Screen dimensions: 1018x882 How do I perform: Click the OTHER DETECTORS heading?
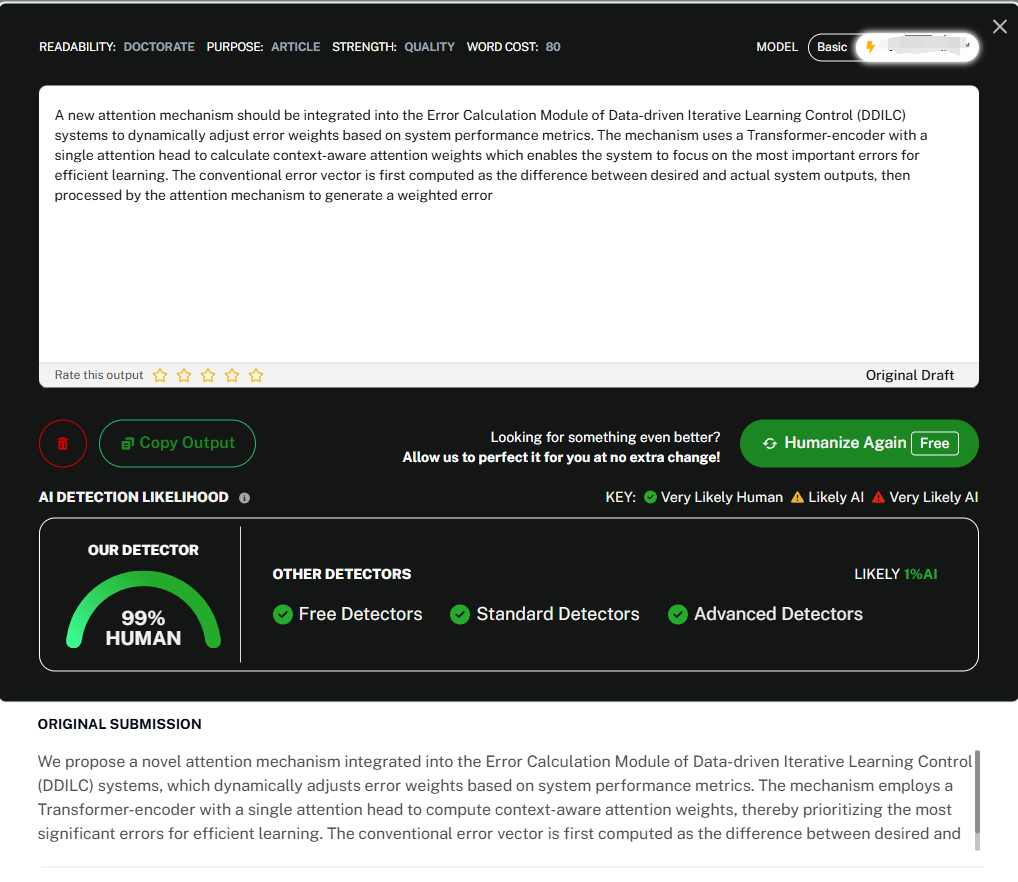341,574
